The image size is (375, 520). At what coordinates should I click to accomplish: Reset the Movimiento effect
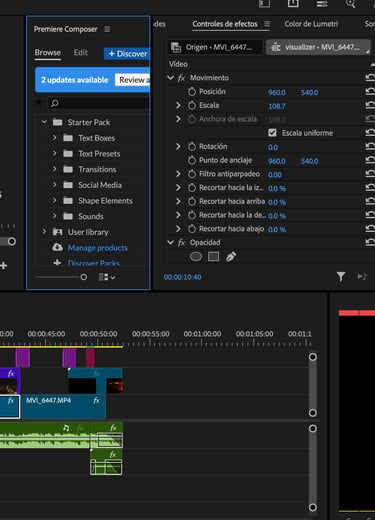(x=370, y=78)
